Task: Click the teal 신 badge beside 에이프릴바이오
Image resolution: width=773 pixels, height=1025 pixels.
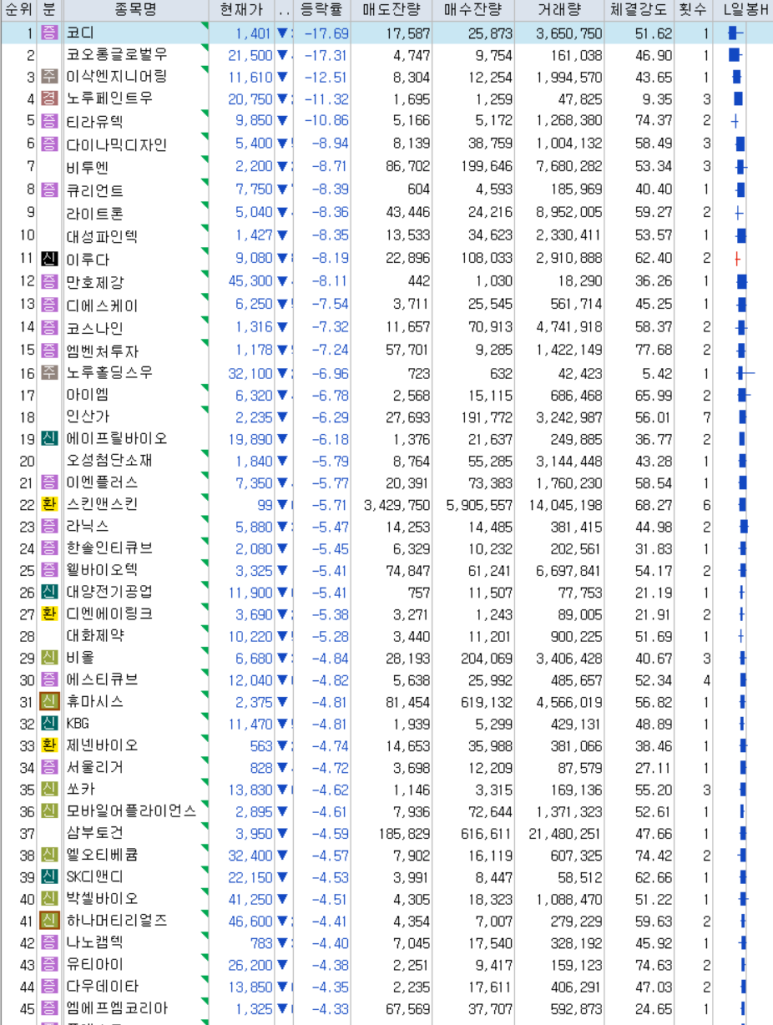Action: (50, 439)
